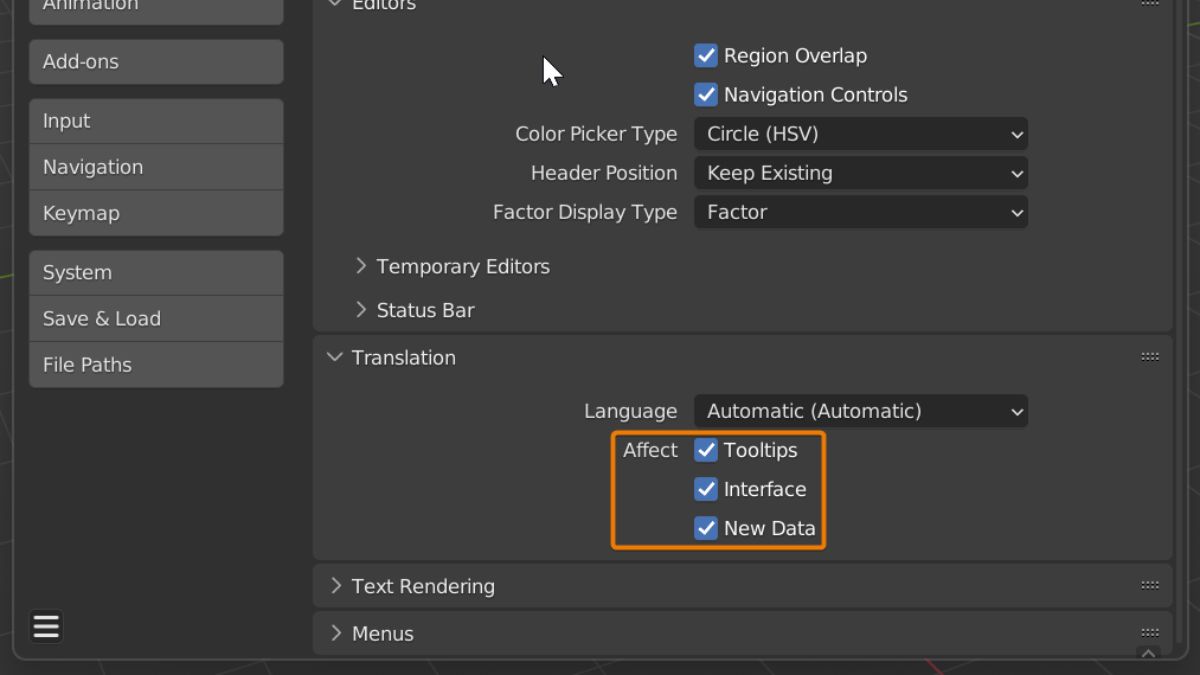Click Menus panel drag grip icon

tap(1150, 633)
